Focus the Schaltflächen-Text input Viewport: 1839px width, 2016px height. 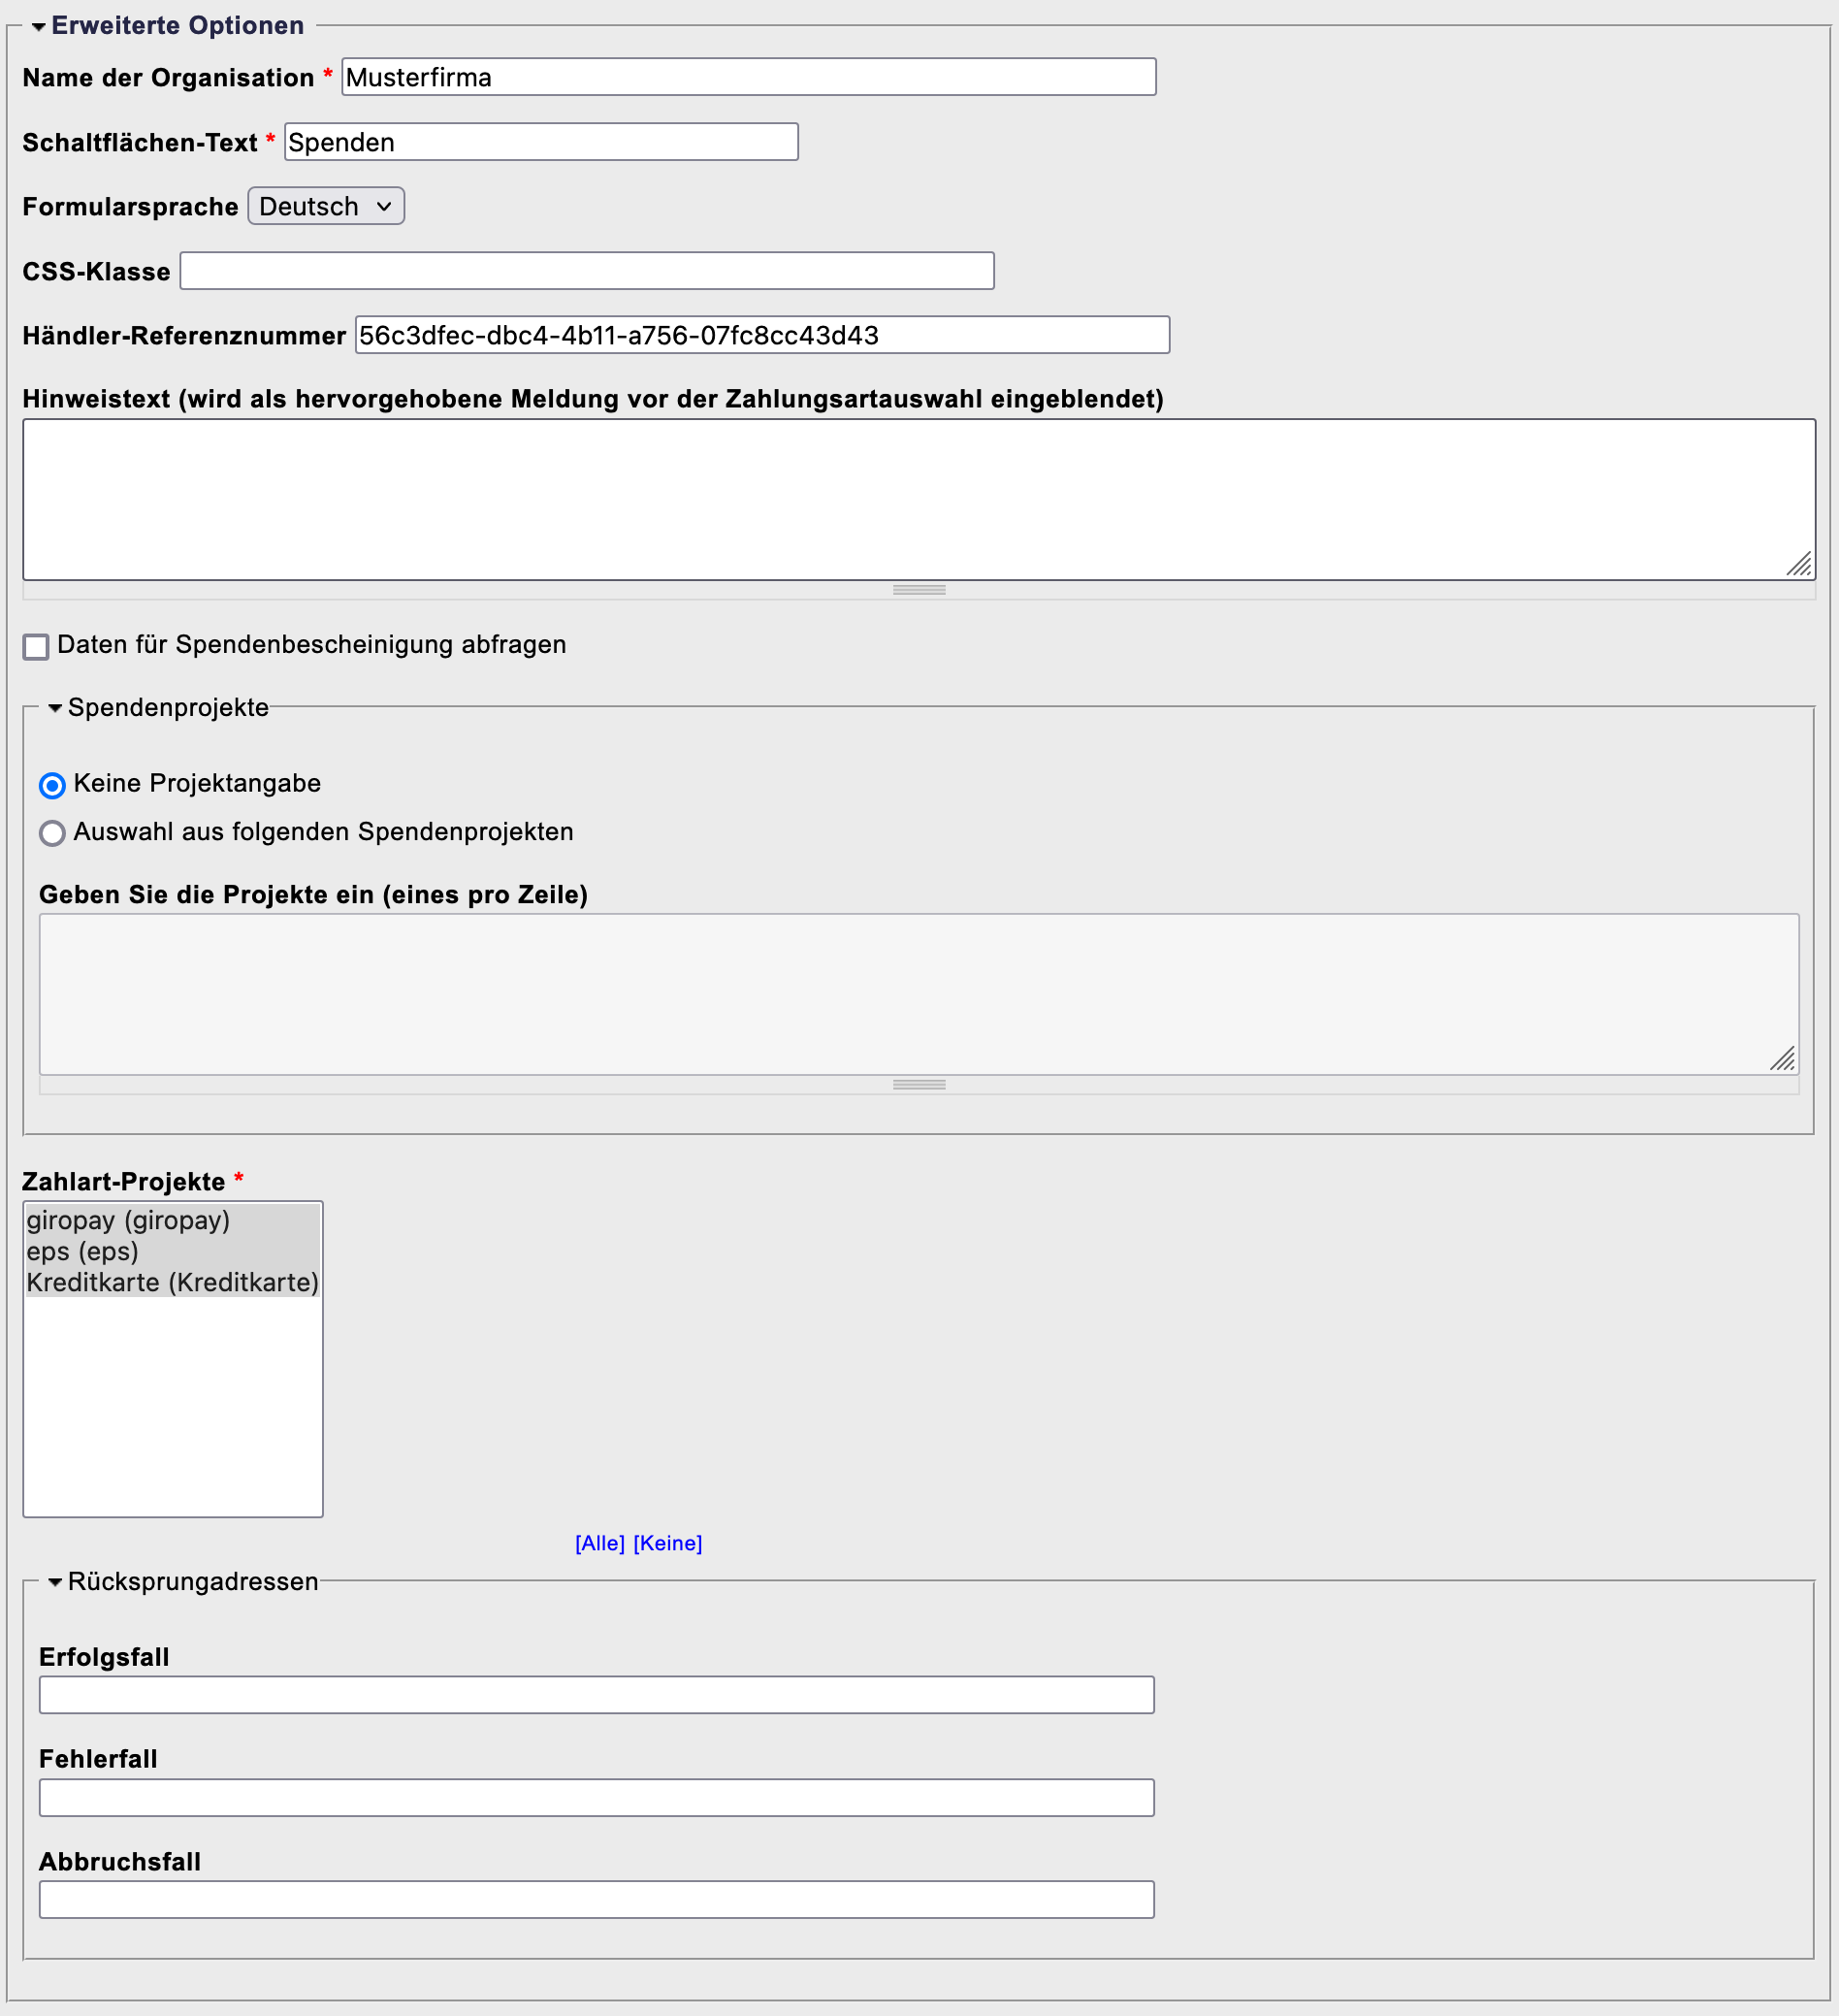click(541, 143)
